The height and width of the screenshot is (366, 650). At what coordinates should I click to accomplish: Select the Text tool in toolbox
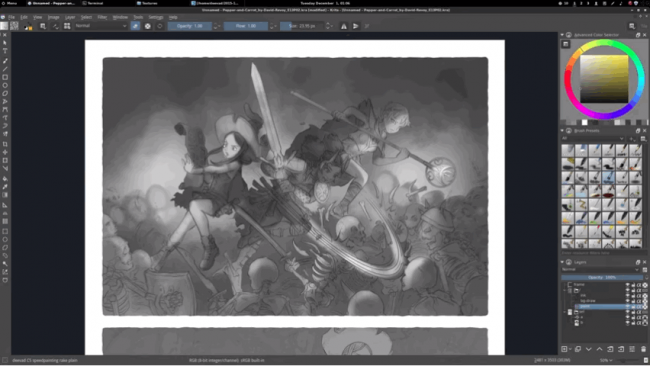[x=5, y=51]
